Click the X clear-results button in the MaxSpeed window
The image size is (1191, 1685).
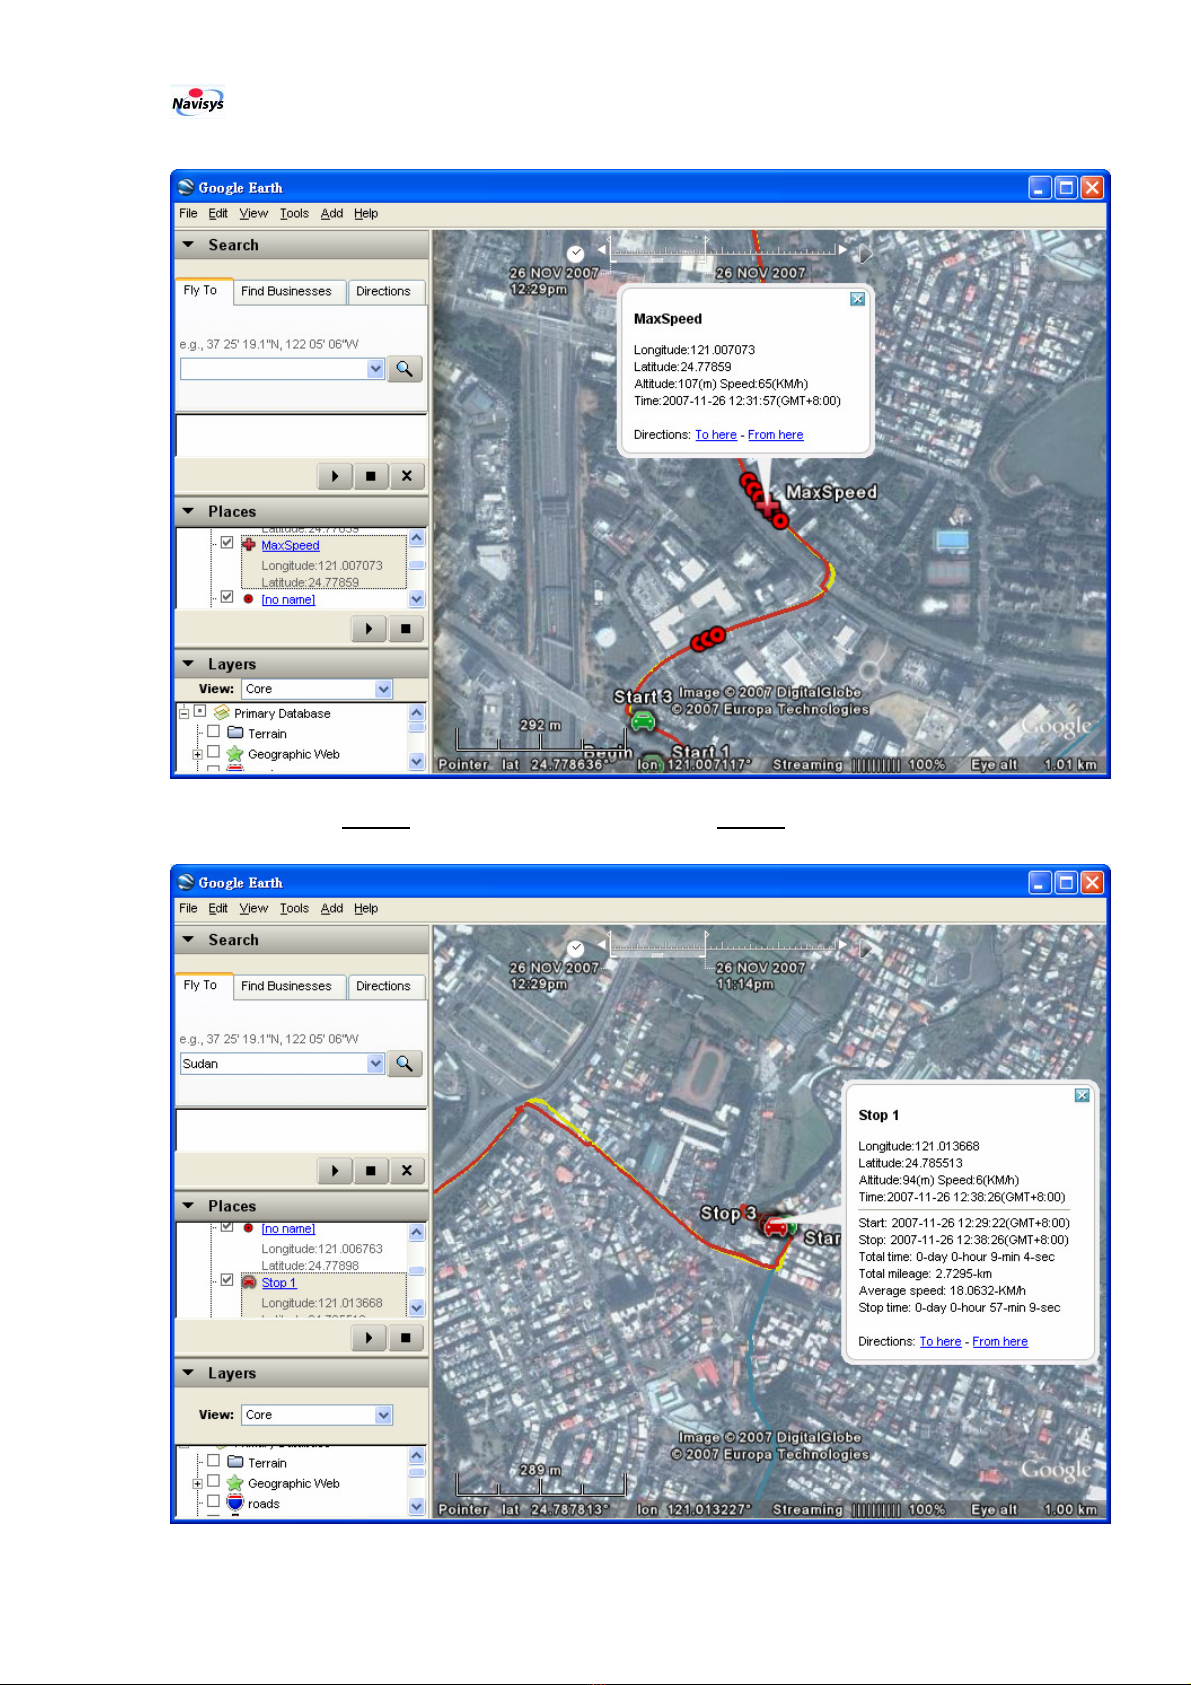click(x=407, y=476)
